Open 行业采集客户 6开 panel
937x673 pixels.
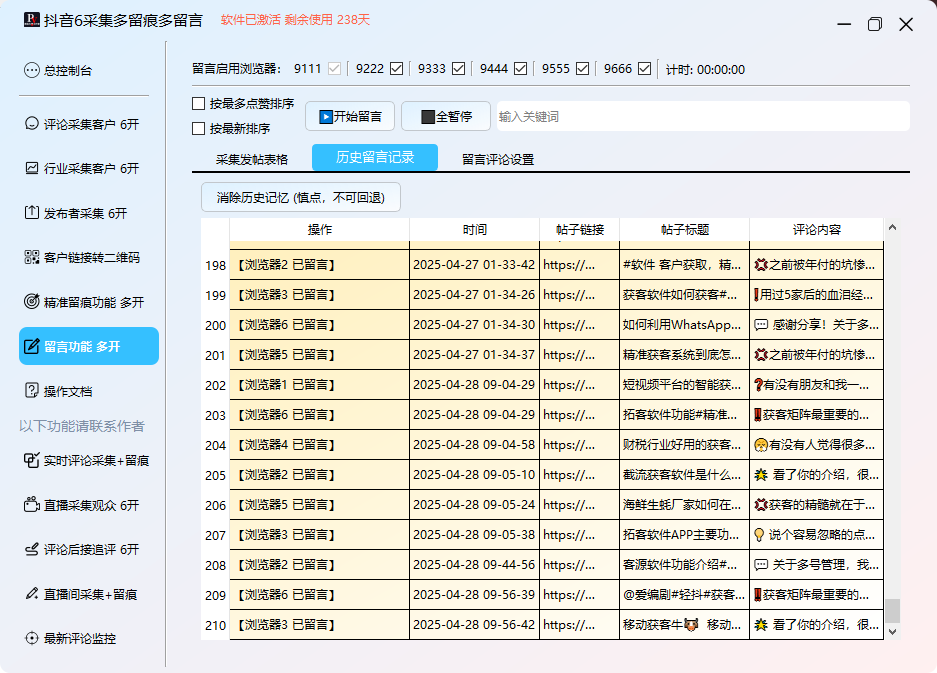point(90,169)
